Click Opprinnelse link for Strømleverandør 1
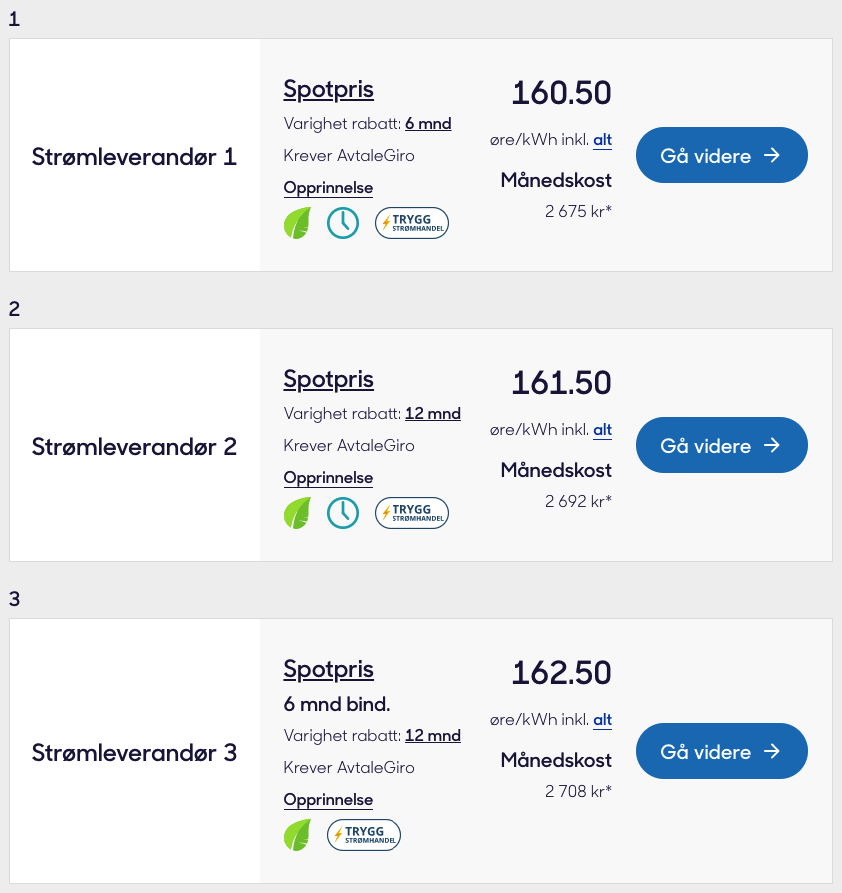Viewport: 842px width, 893px height. pos(328,188)
